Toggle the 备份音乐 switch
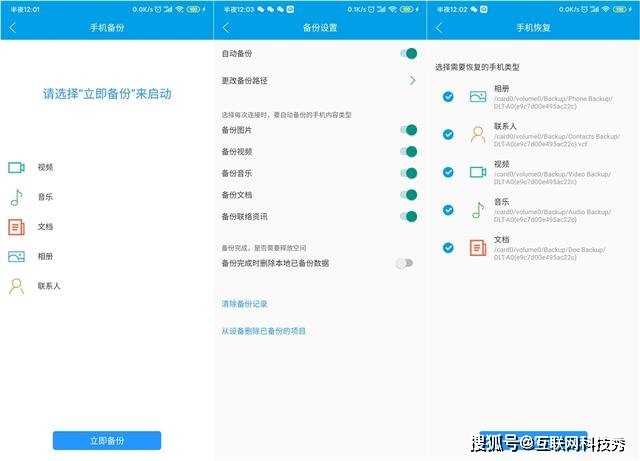Viewport: 640px width, 461px height. (409, 173)
